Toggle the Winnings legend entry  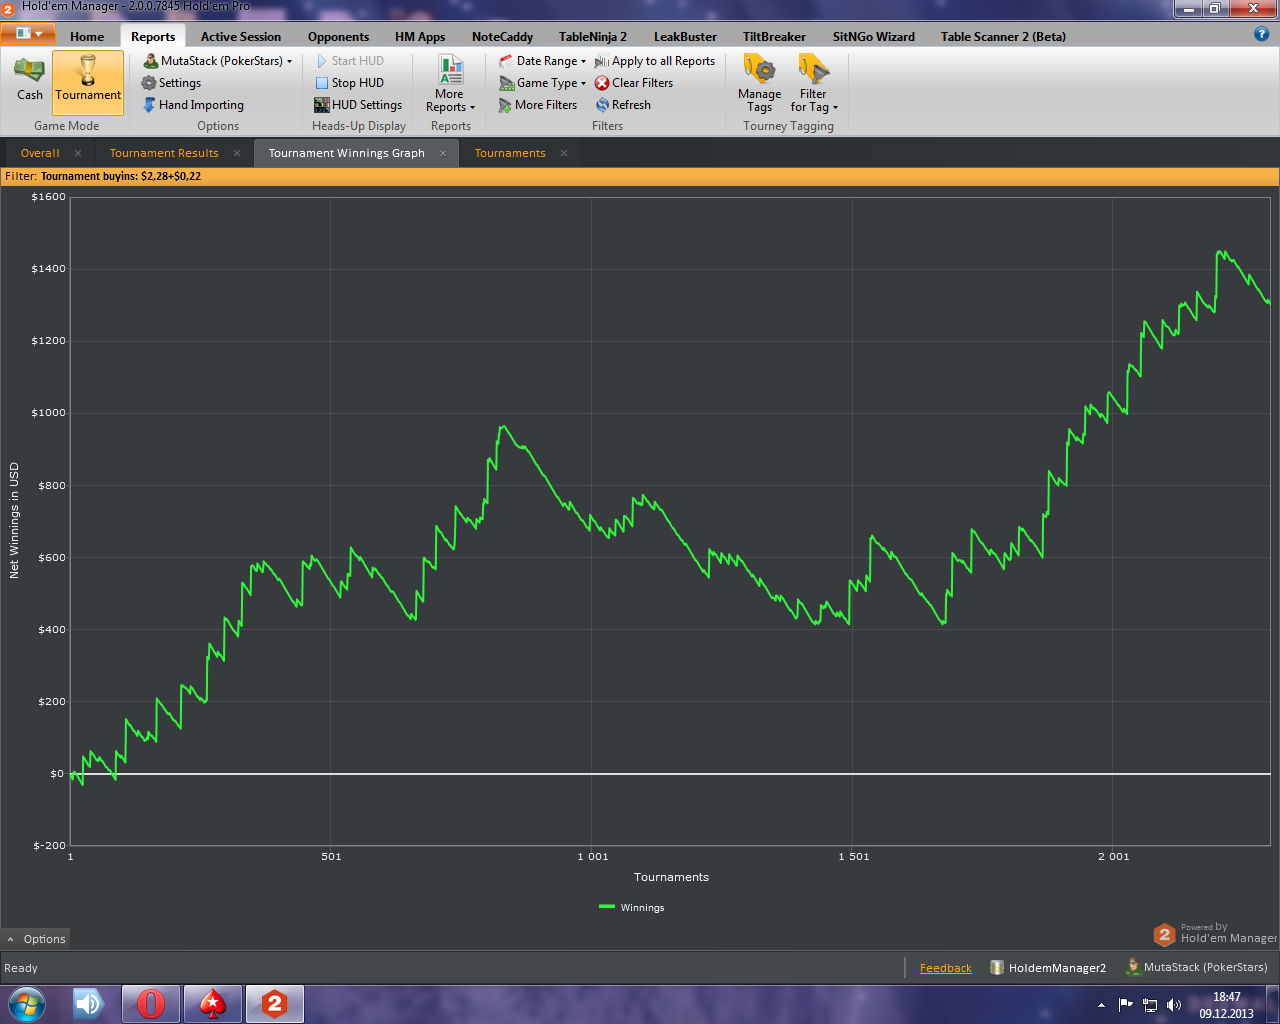631,907
